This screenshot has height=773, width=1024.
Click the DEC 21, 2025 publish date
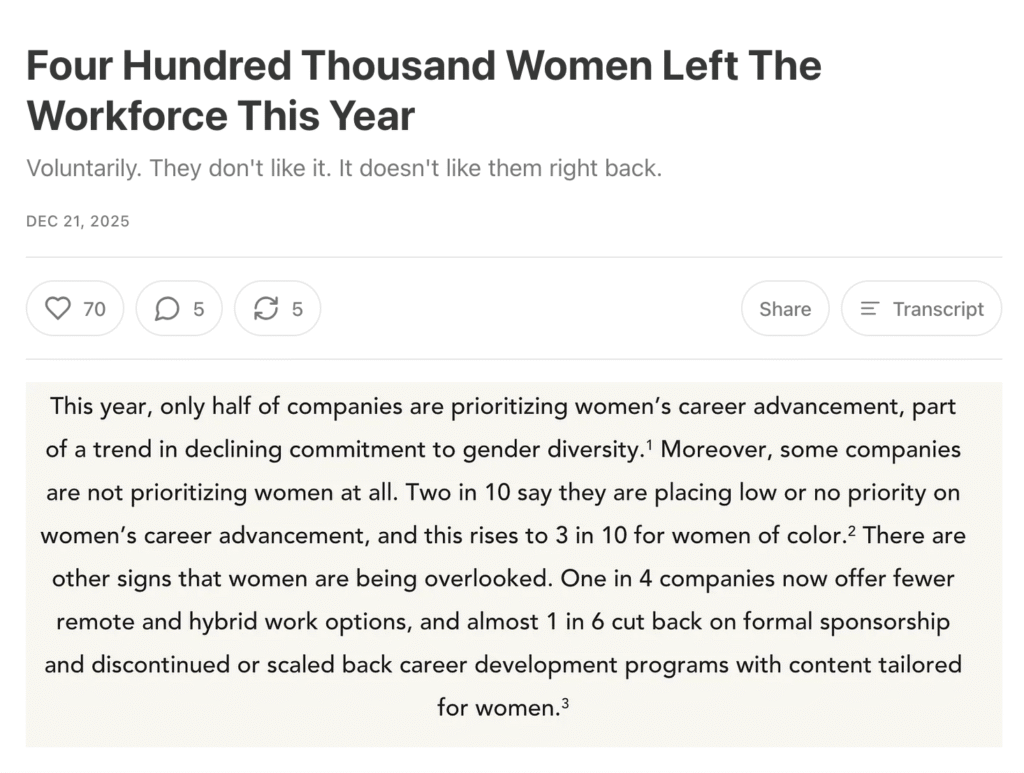click(78, 221)
